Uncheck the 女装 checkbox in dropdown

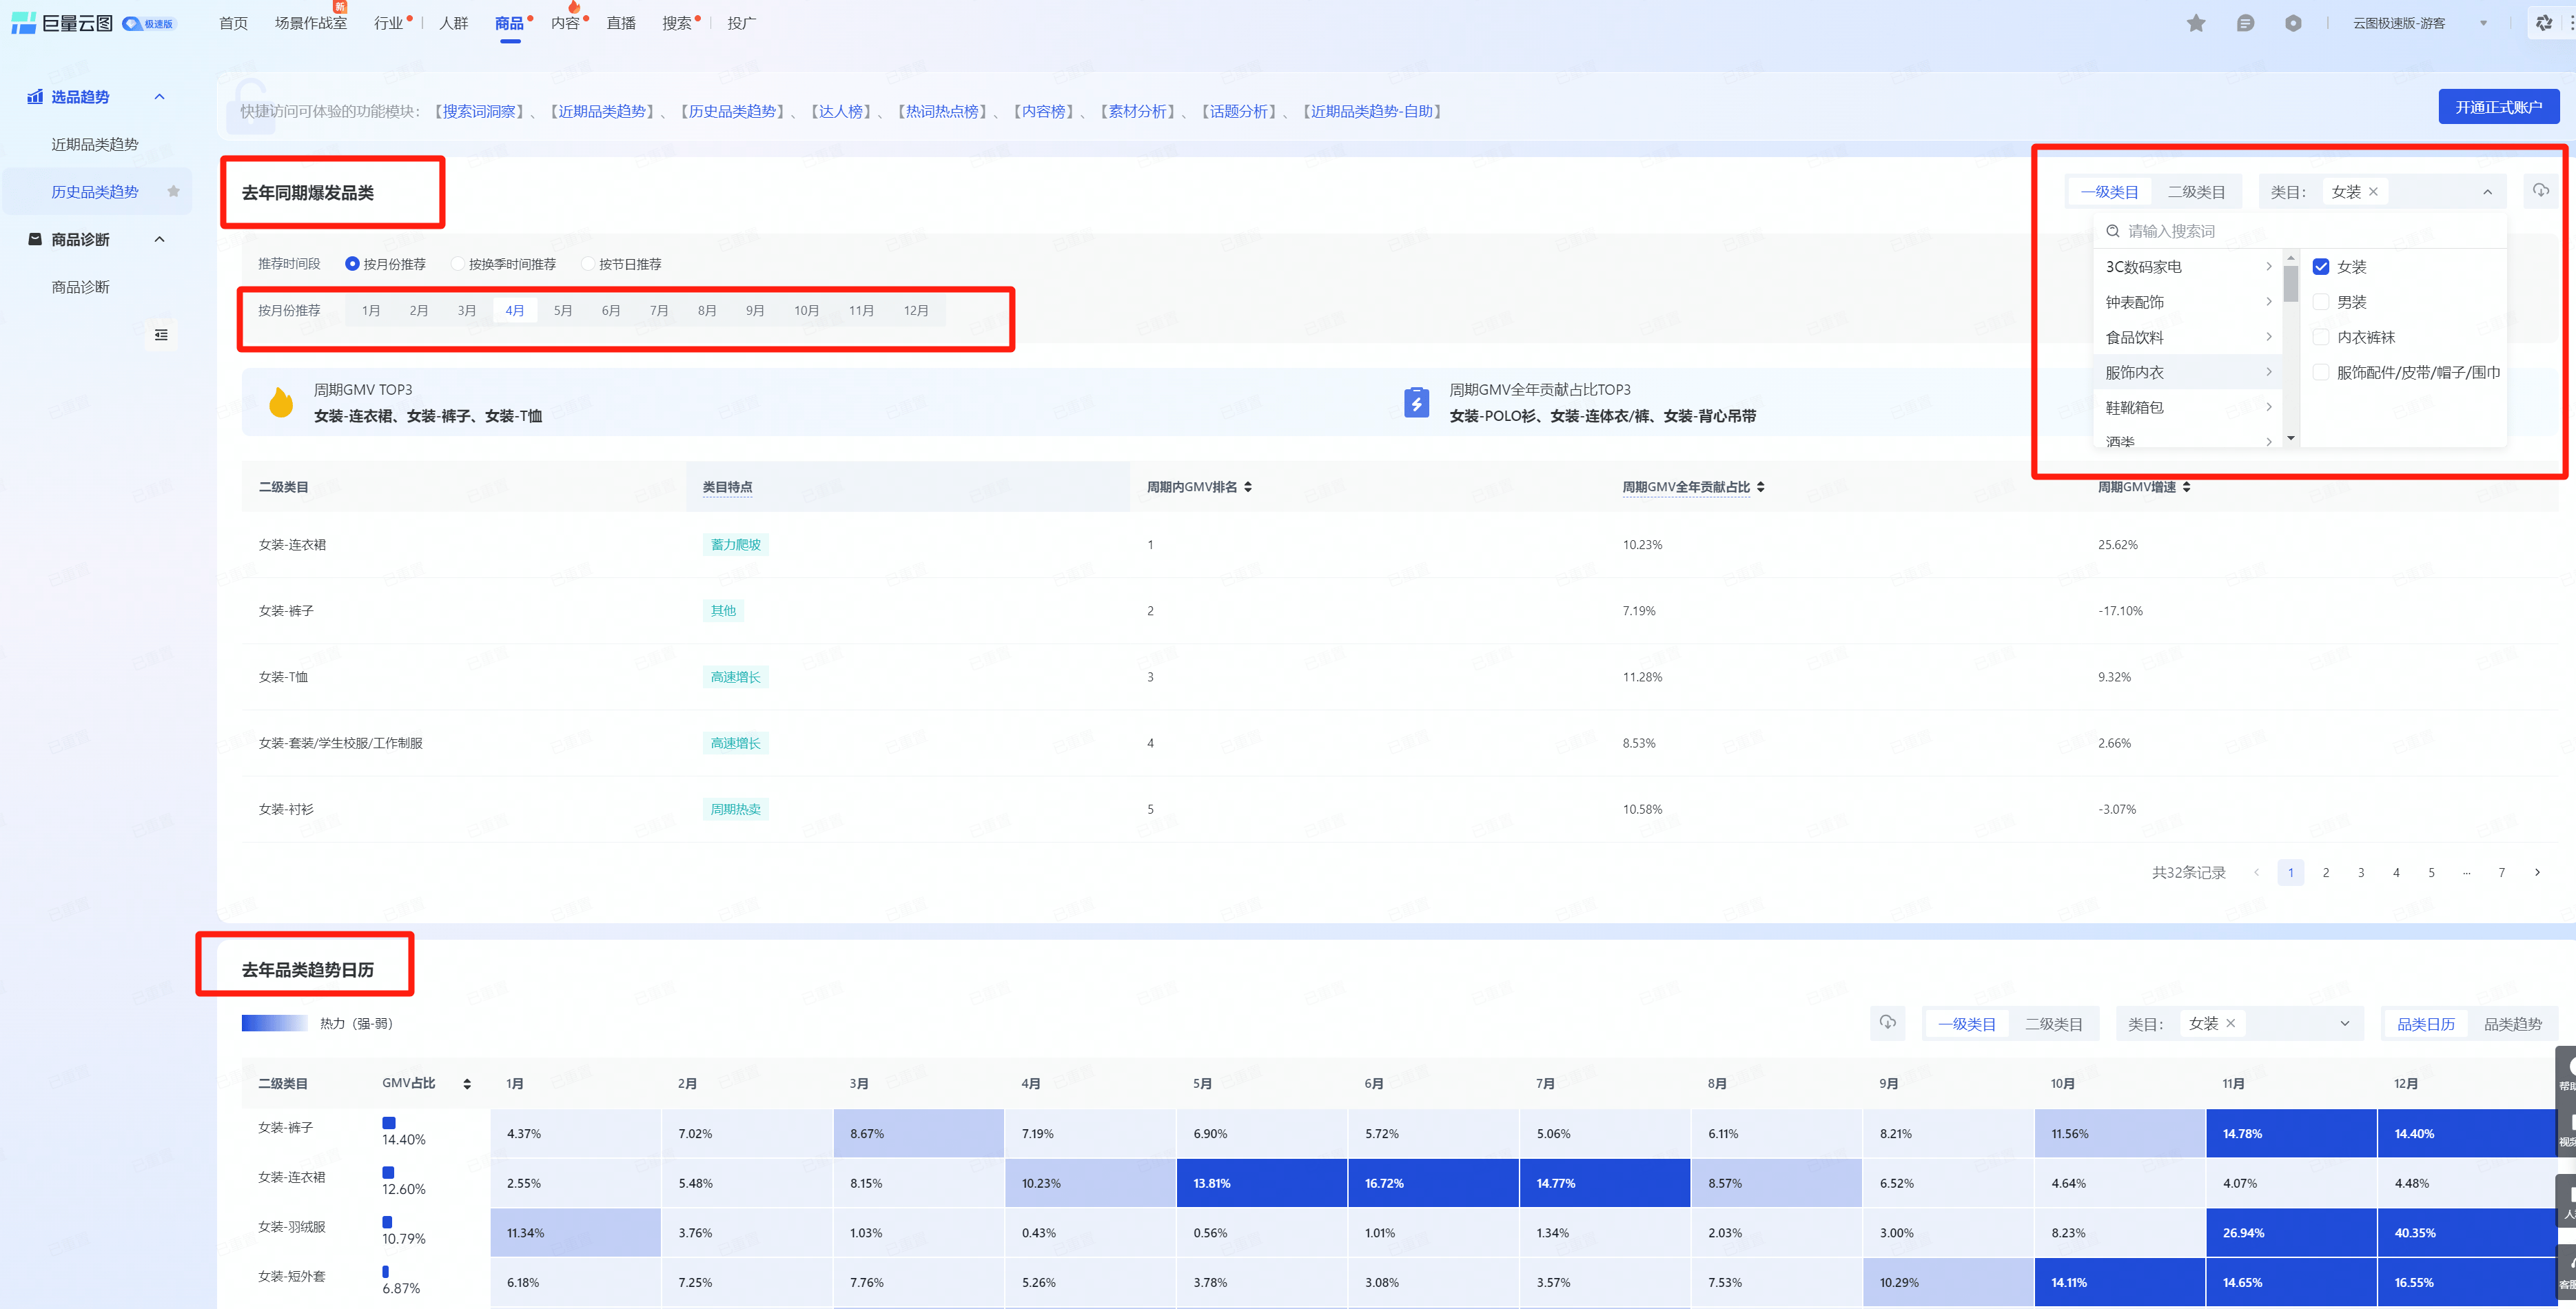pos(2321,267)
